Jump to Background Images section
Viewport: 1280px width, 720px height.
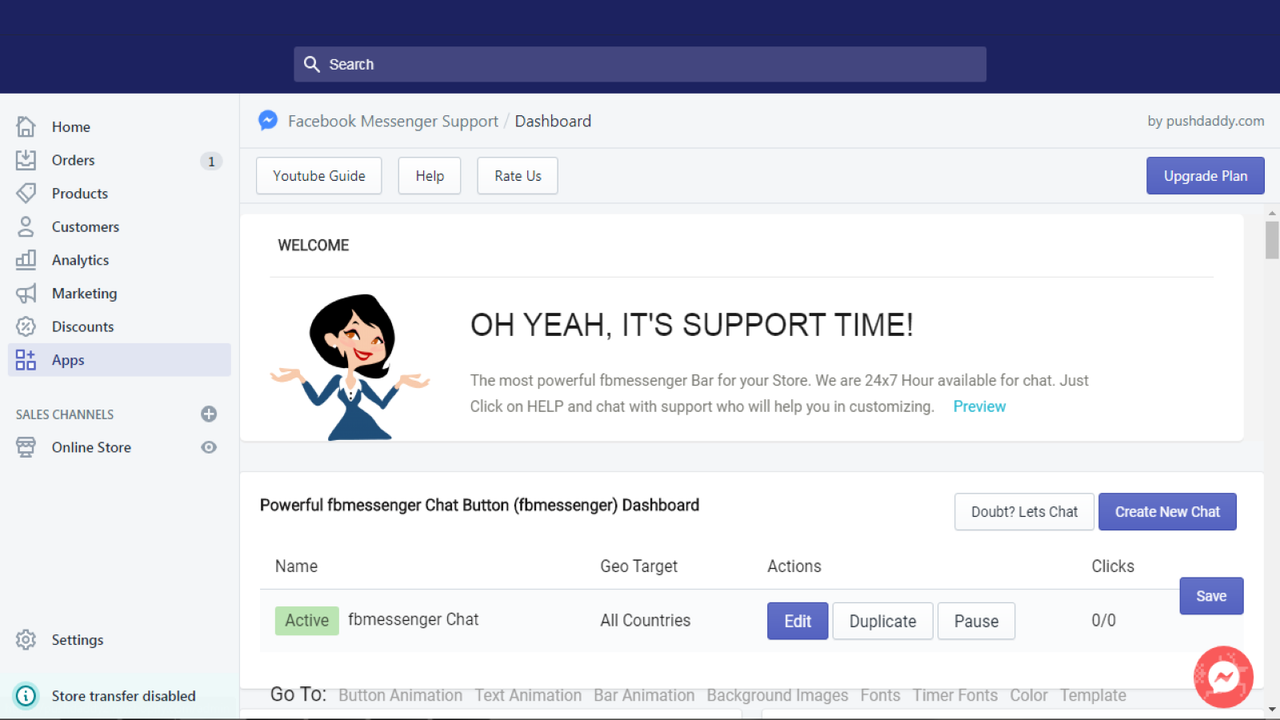777,695
